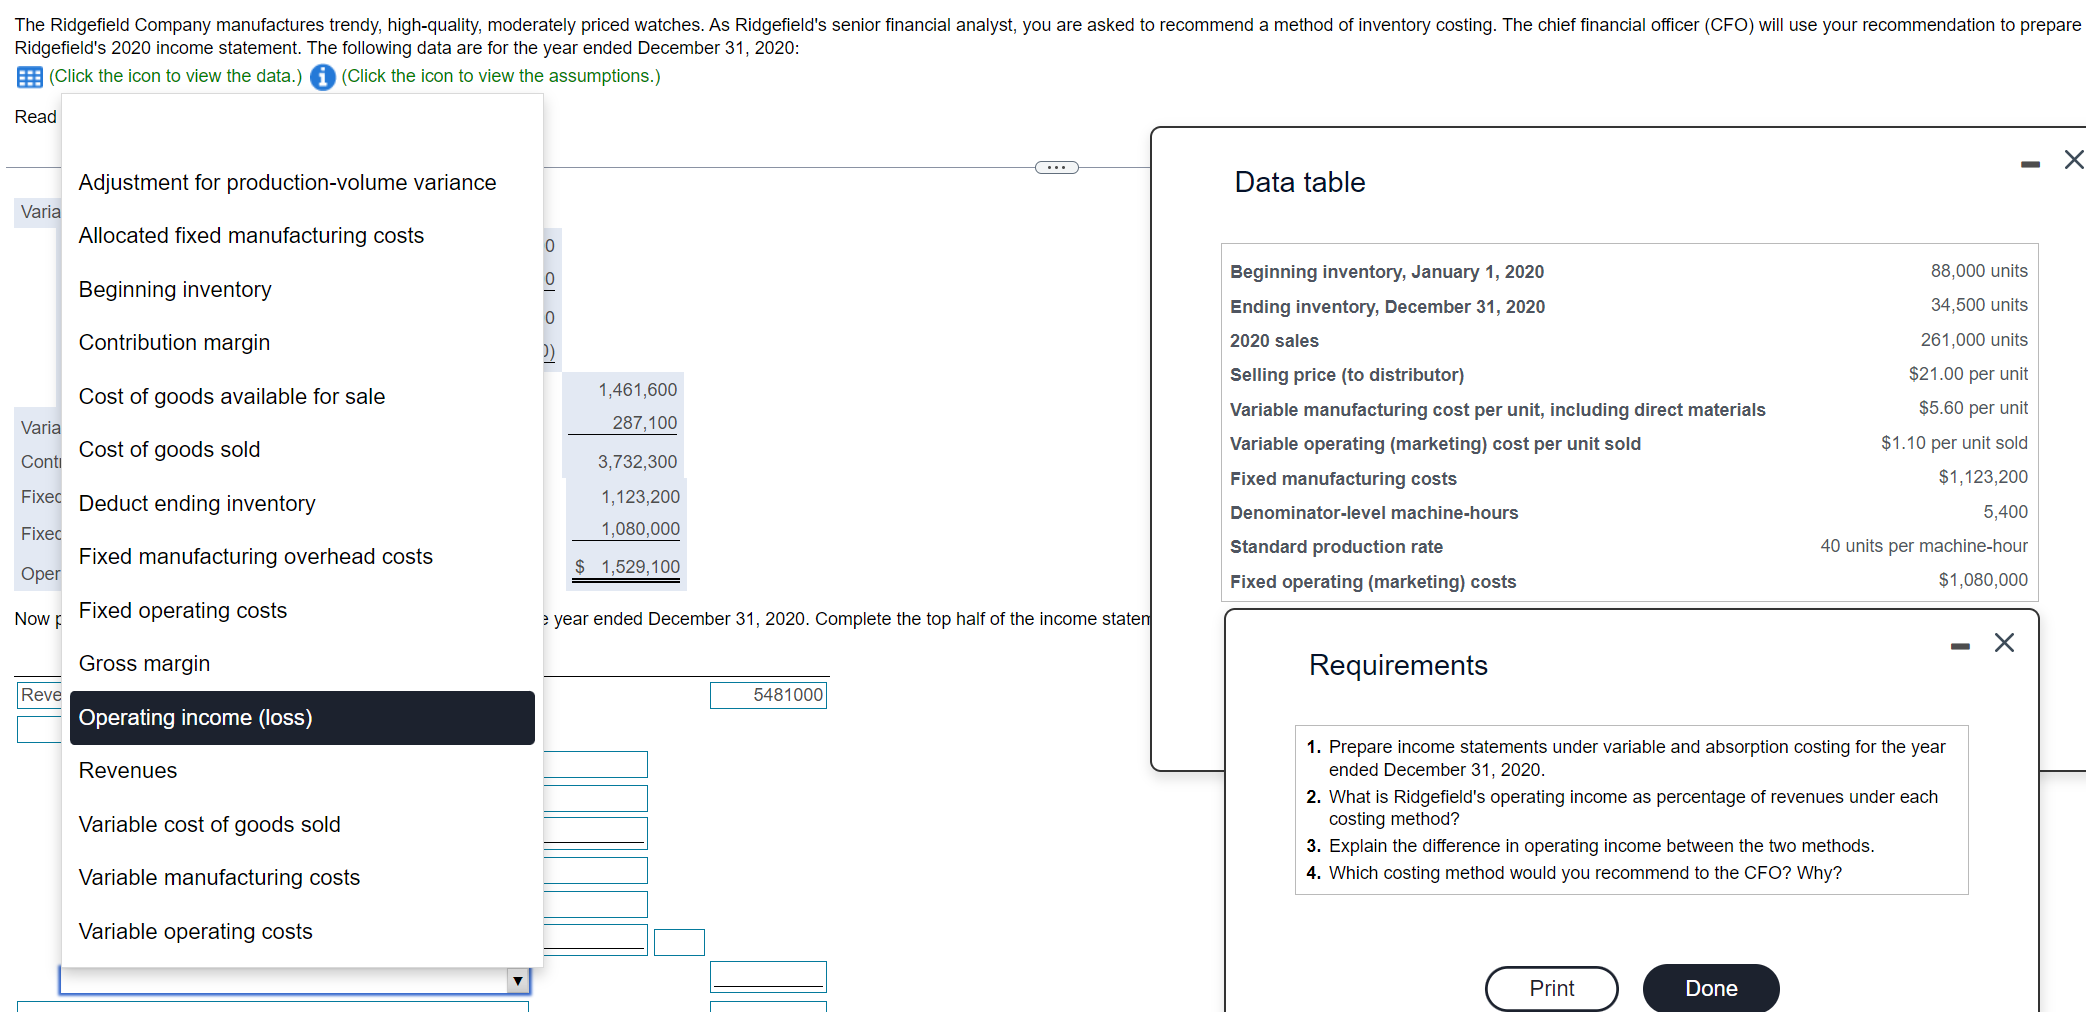The width and height of the screenshot is (2086, 1012).
Task: Click the $1.10 per unit sold value
Action: click(1954, 443)
